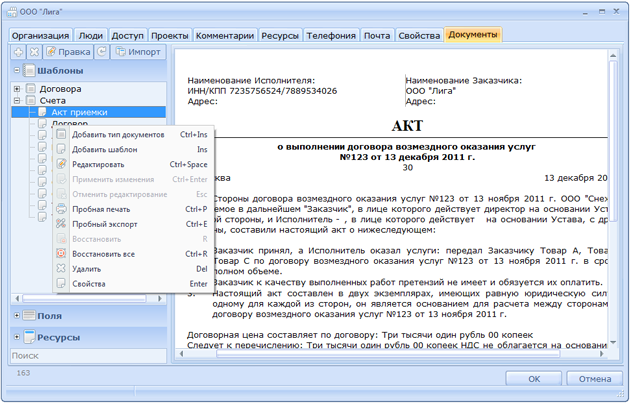The image size is (630, 403).
Task: Expand the Поля section
Action: click(17, 315)
